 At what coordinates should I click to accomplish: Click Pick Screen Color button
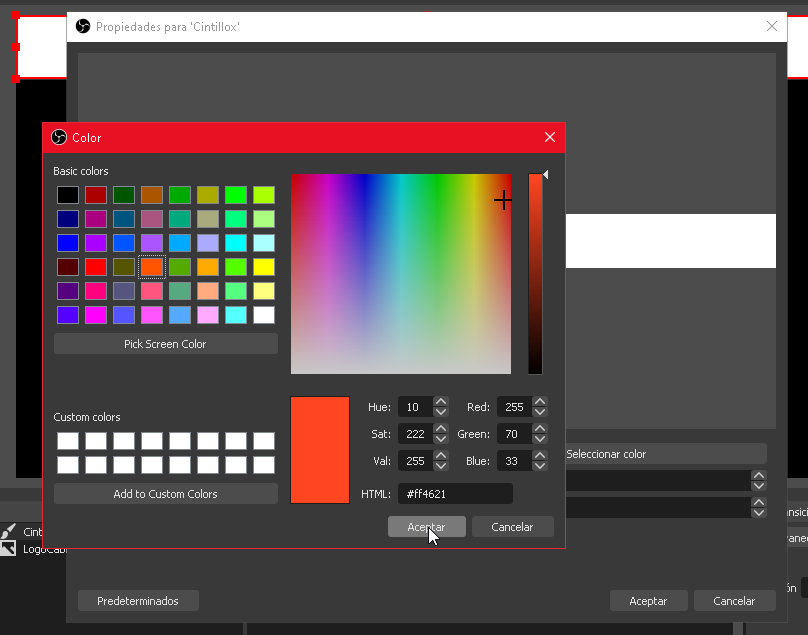click(165, 344)
